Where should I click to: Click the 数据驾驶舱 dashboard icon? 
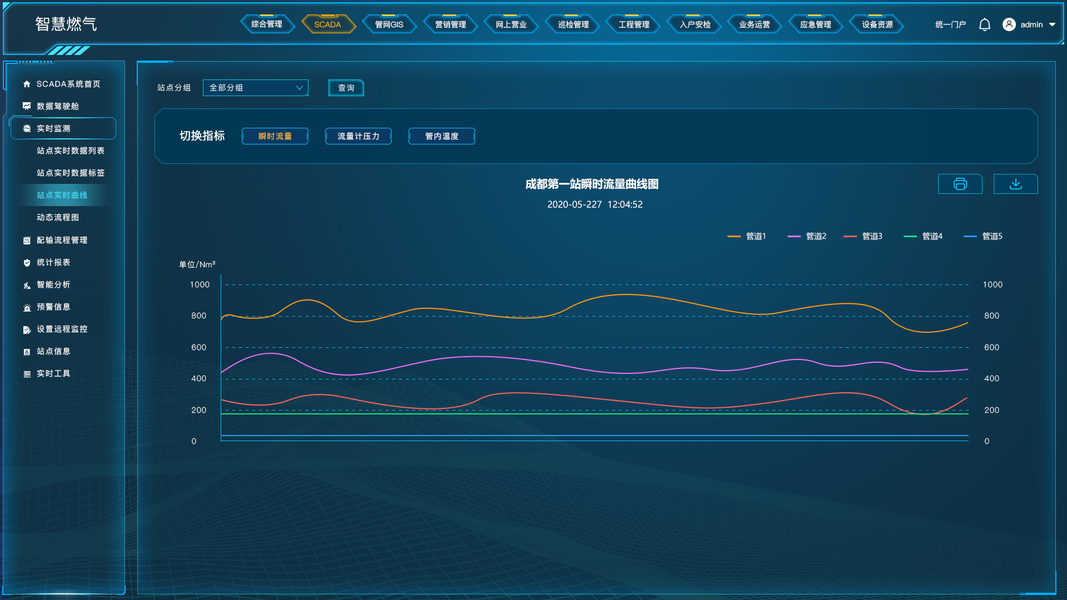tap(27, 106)
